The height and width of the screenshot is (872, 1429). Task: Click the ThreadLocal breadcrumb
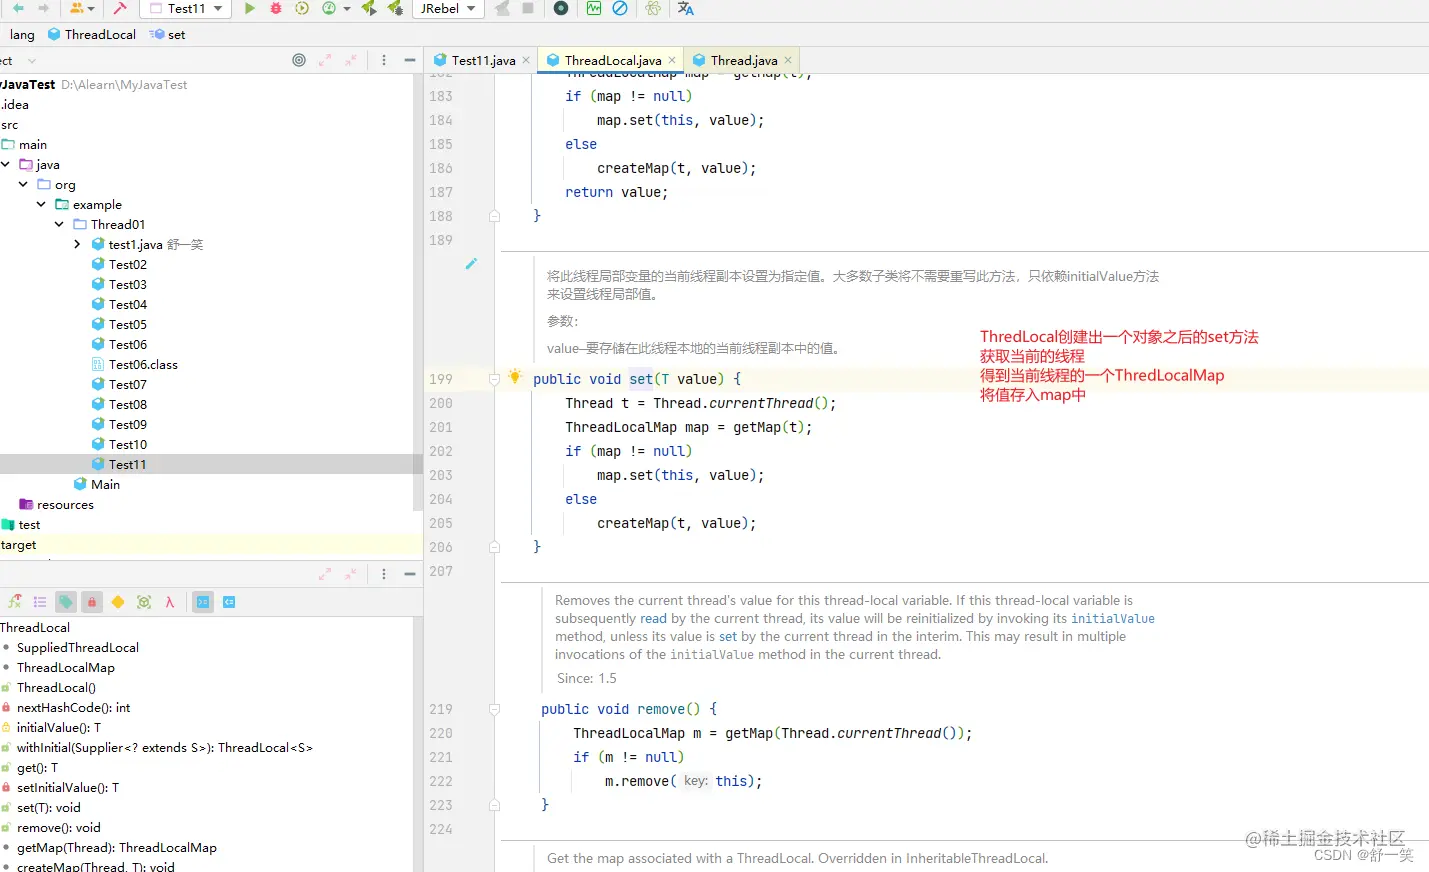tap(92, 34)
